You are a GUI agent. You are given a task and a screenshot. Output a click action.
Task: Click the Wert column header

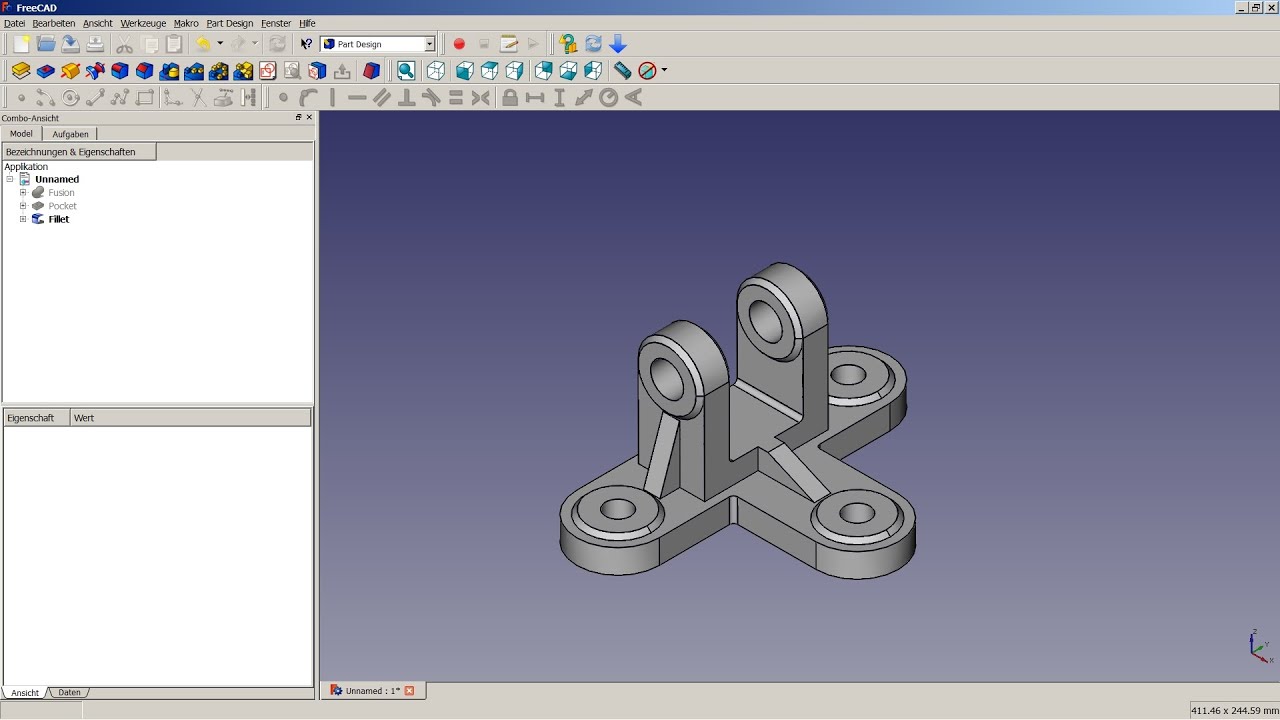click(x=191, y=418)
